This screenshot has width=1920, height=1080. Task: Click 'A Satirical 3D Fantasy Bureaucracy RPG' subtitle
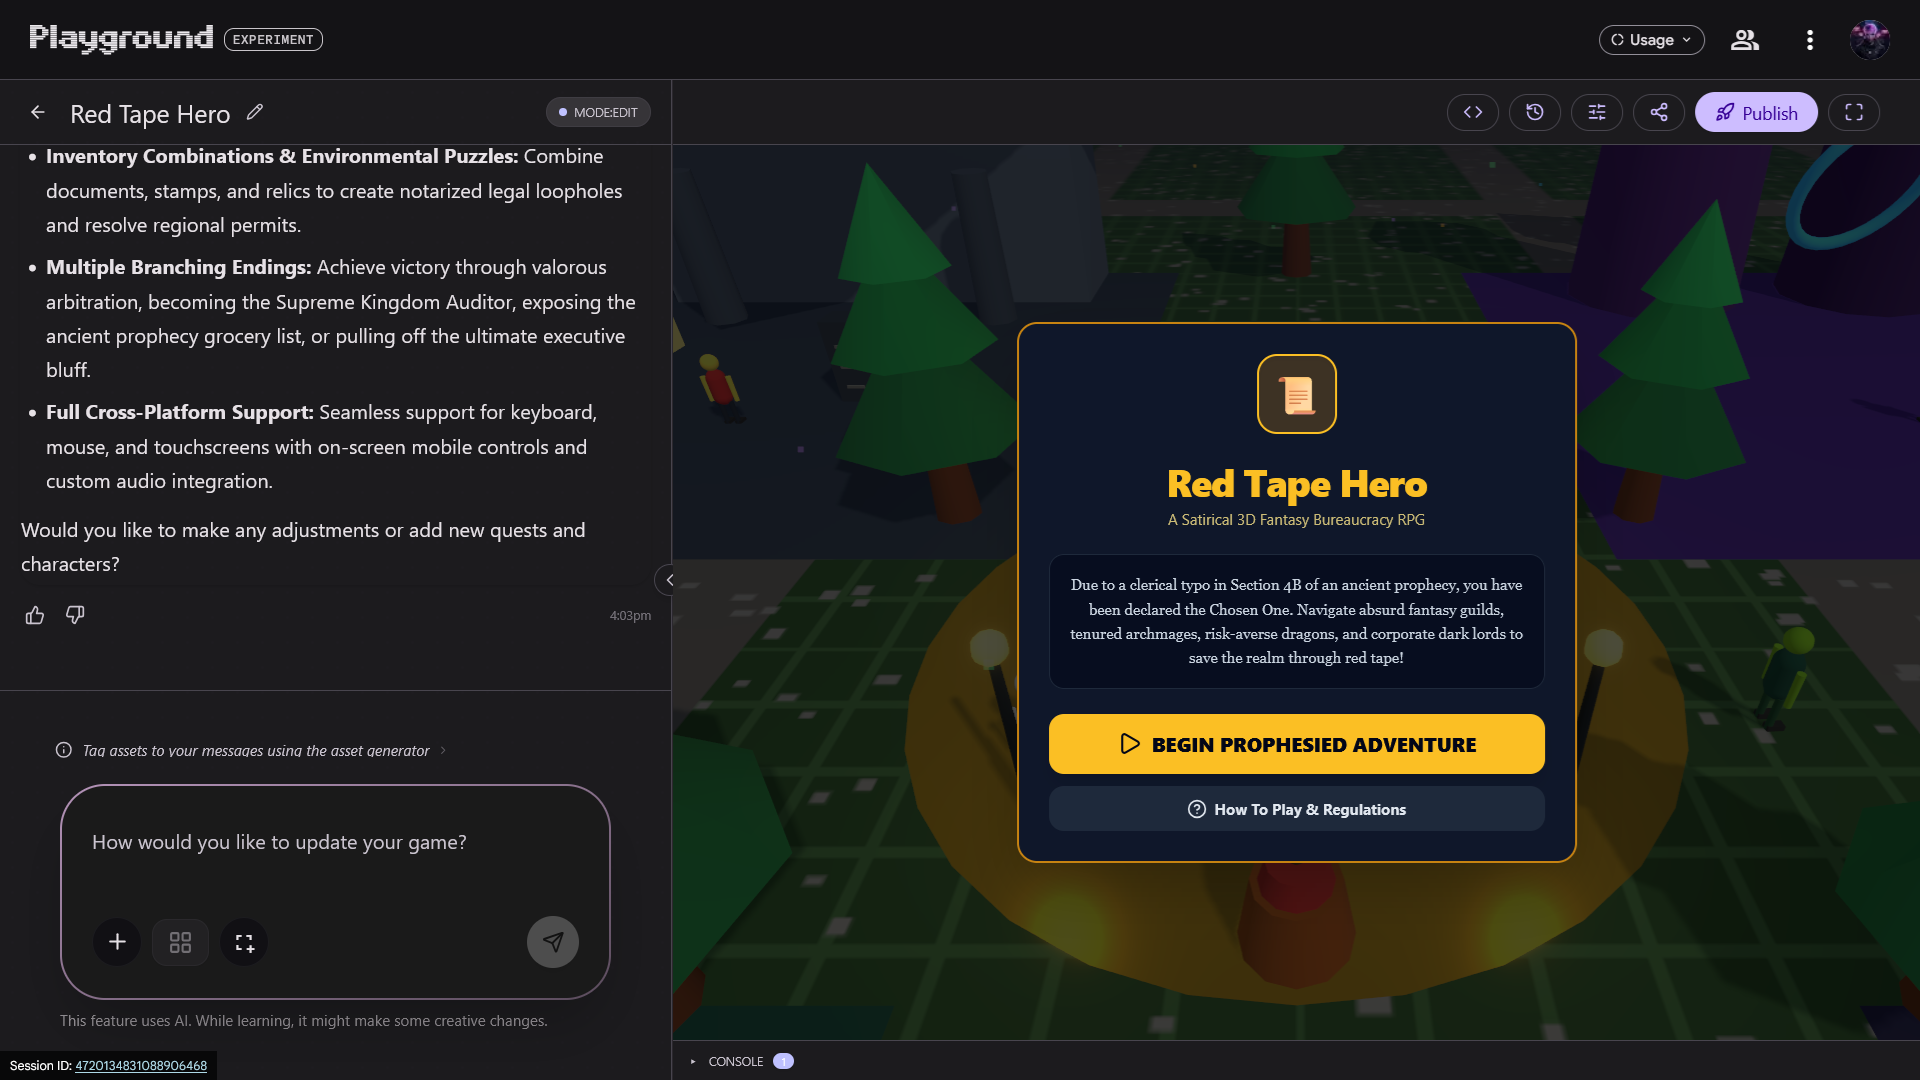pos(1296,520)
